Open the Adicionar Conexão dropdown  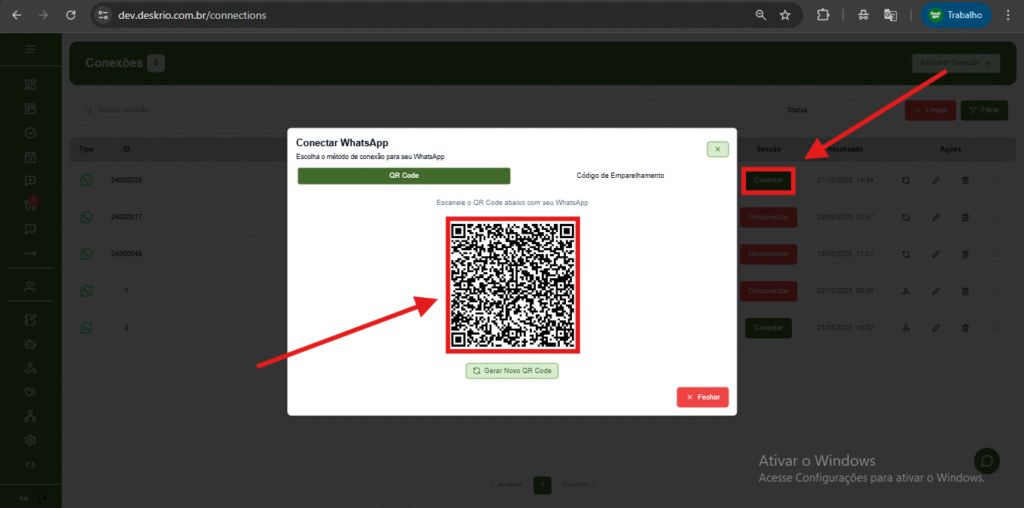point(955,63)
